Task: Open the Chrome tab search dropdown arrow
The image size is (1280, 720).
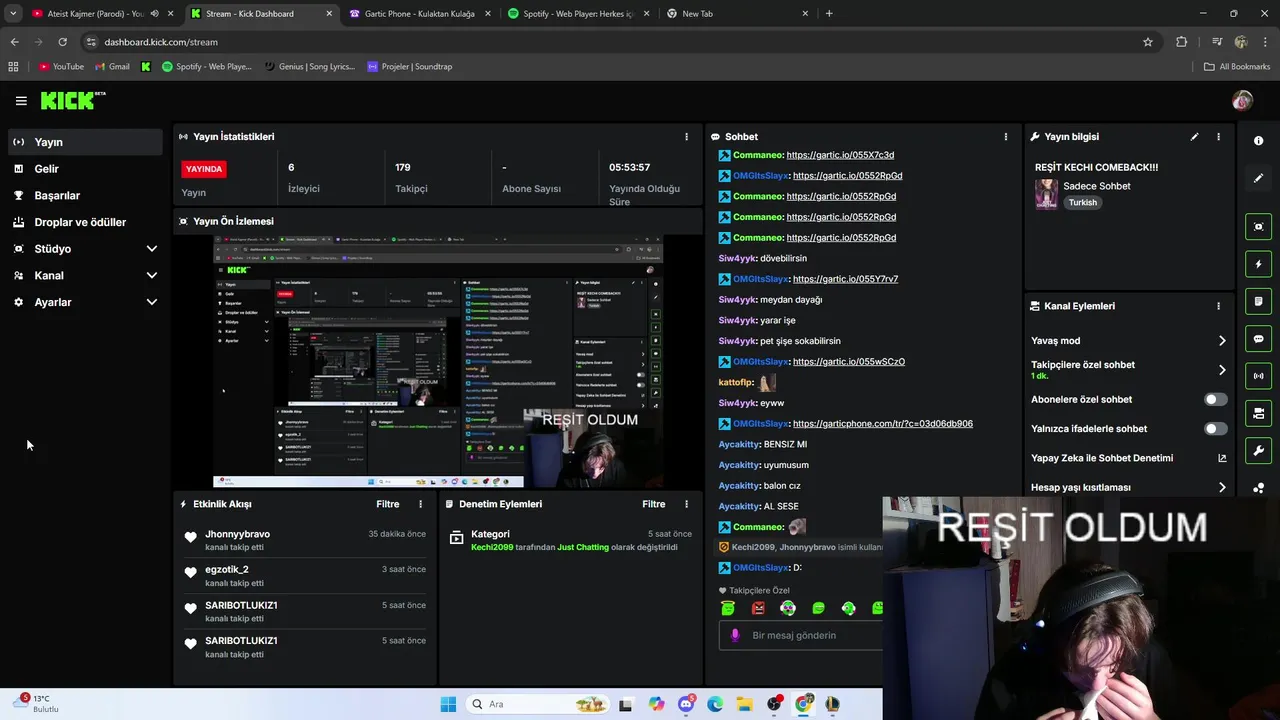Action: [13, 14]
